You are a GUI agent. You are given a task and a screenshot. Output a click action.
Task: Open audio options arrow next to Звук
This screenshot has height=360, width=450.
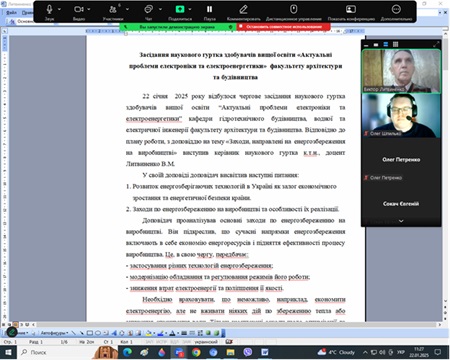point(59,9)
